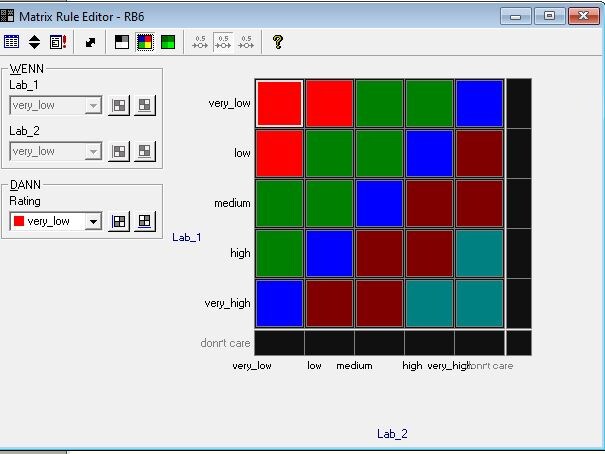
Task: Select green cell at row low, column low
Action: (x=330, y=154)
